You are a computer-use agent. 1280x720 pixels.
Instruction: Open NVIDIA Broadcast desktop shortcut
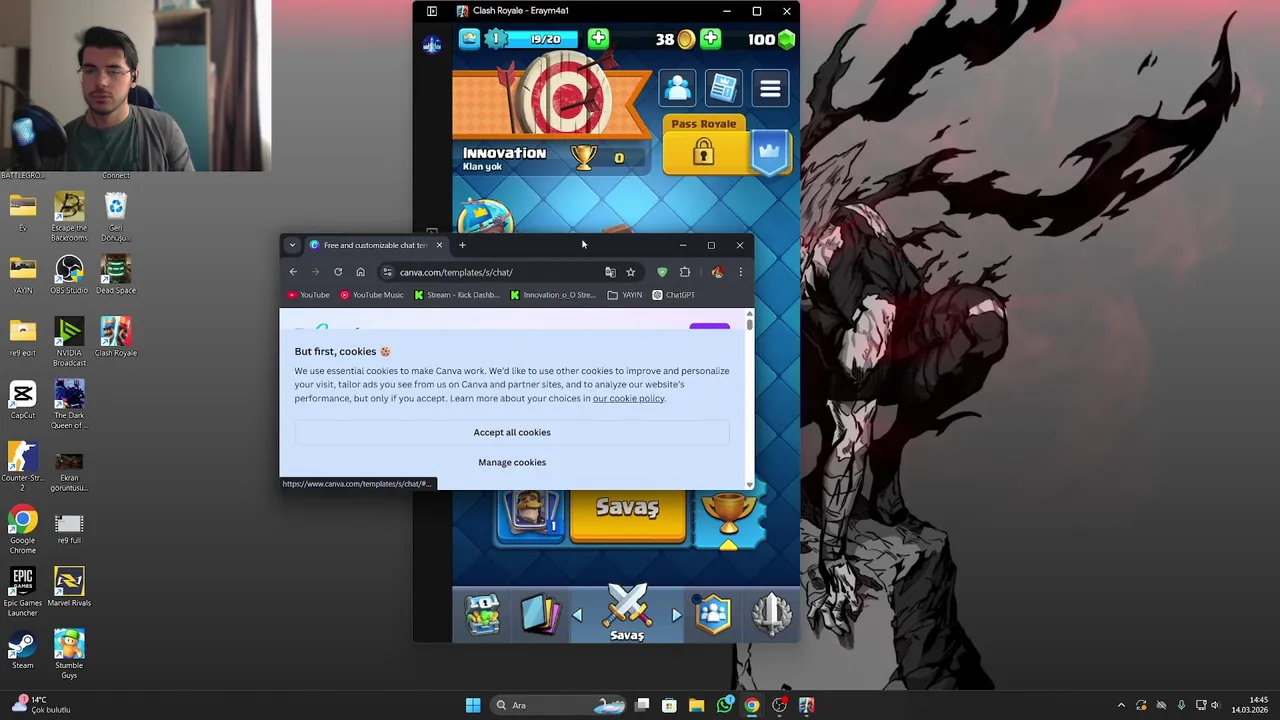[x=69, y=342]
